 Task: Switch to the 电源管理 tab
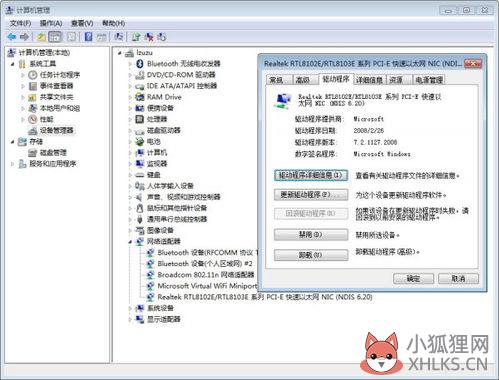(429, 80)
